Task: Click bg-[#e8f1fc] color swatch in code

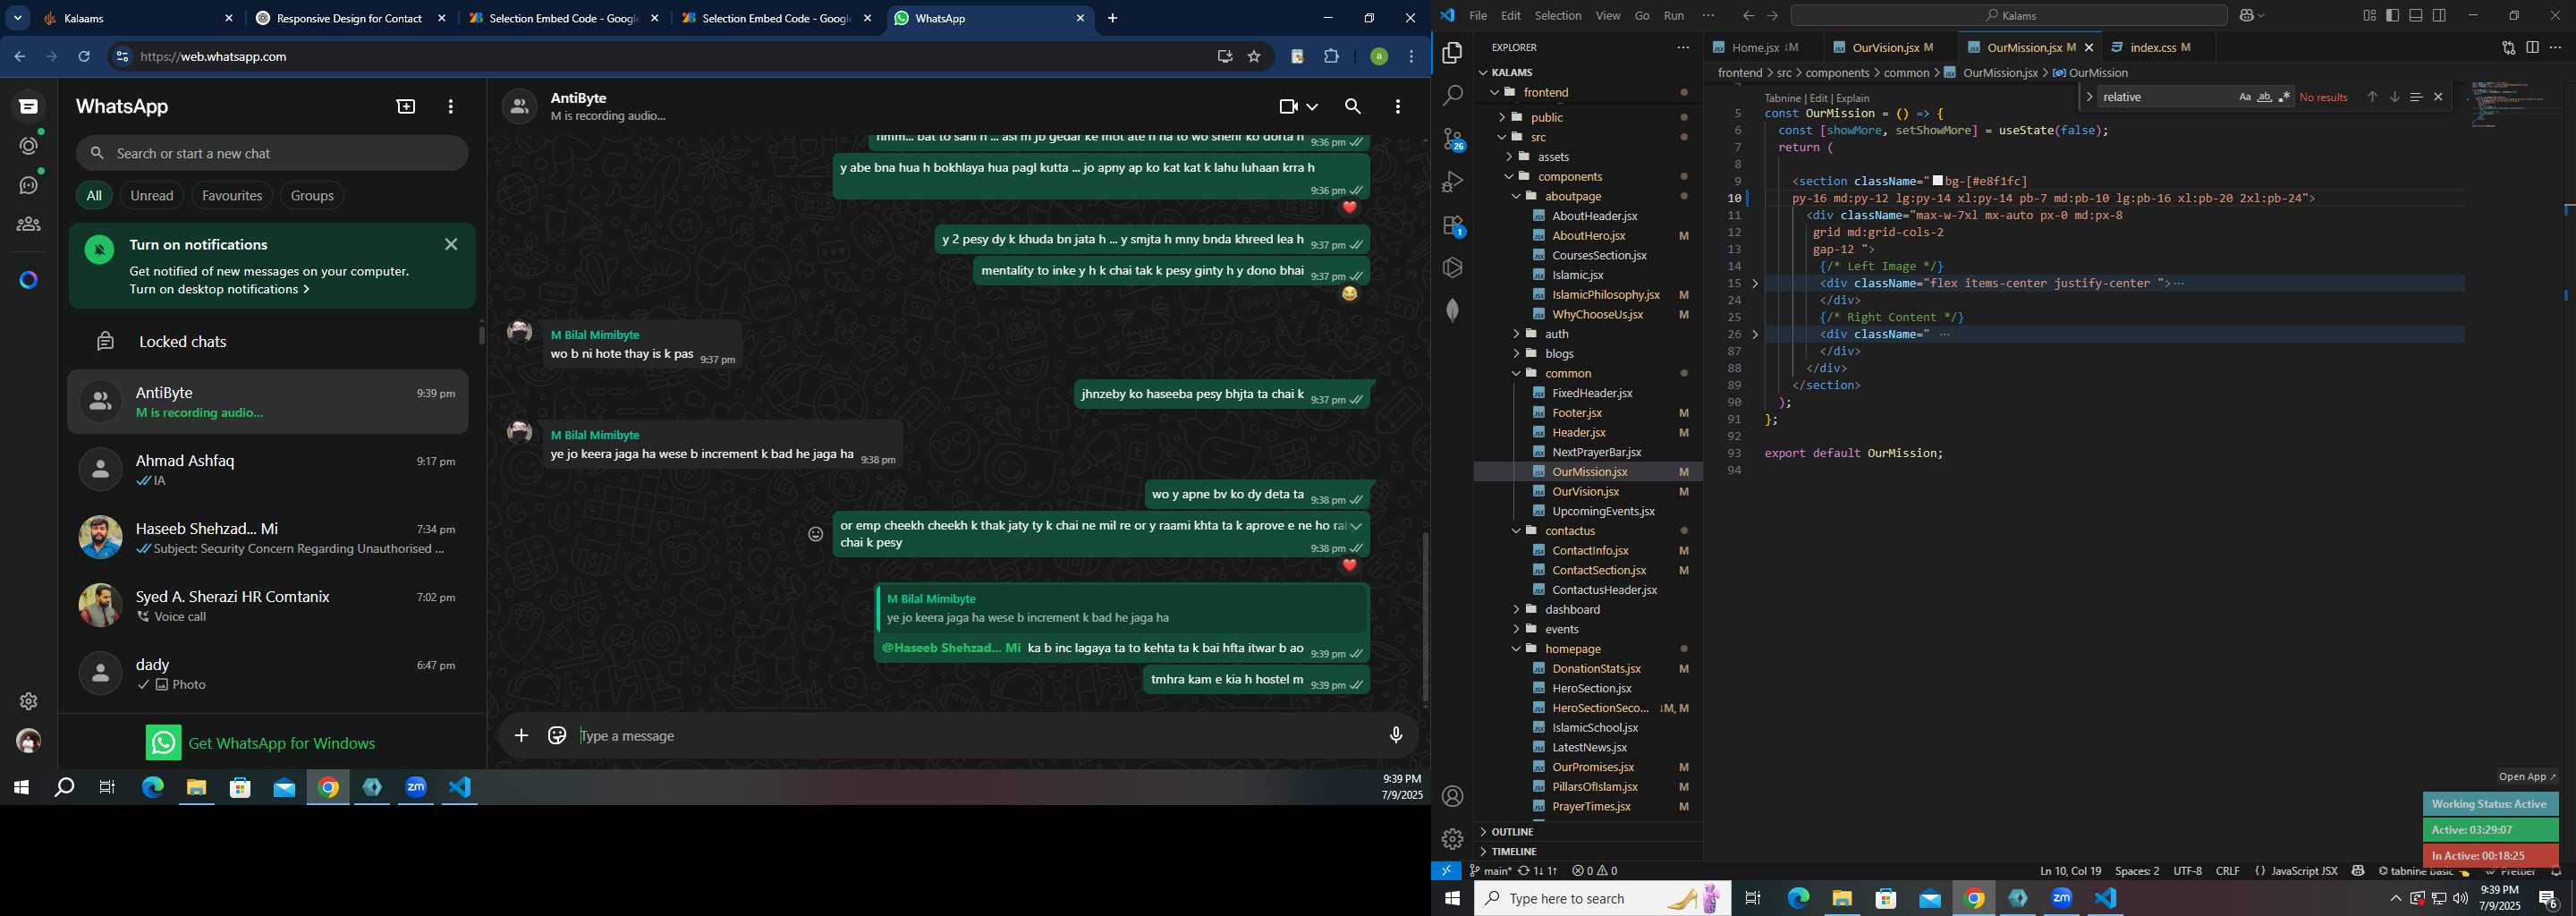Action: [1938, 181]
